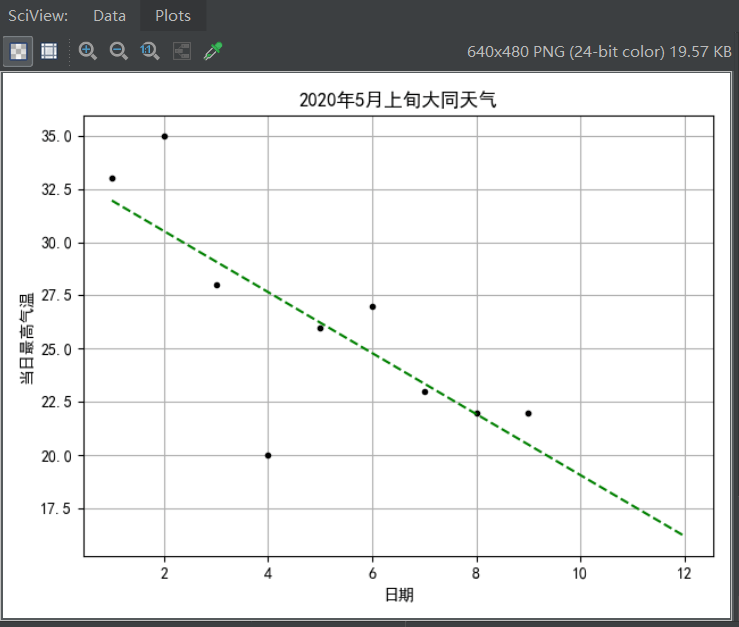The width and height of the screenshot is (739, 627).
Task: Click the data point at day 4, 20.0
Action: [268, 455]
